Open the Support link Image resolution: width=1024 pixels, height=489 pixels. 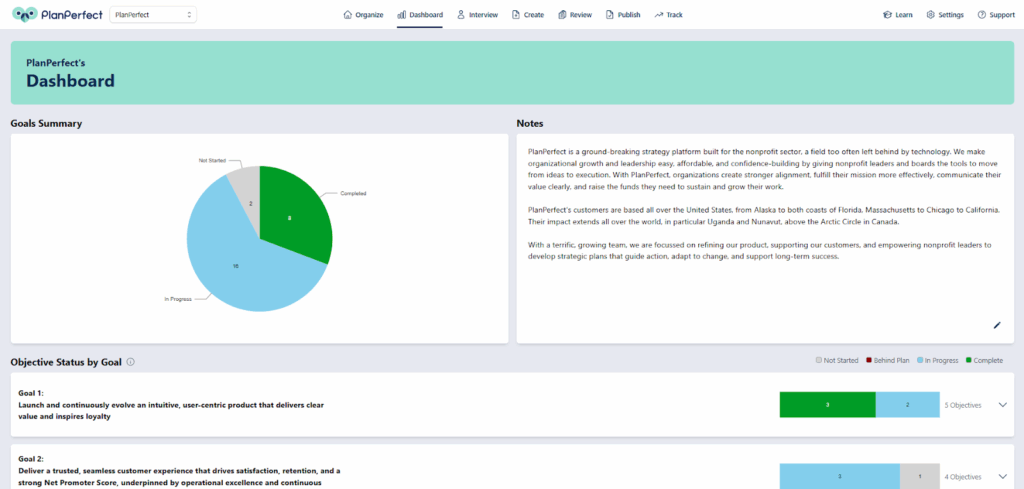[x=996, y=14]
